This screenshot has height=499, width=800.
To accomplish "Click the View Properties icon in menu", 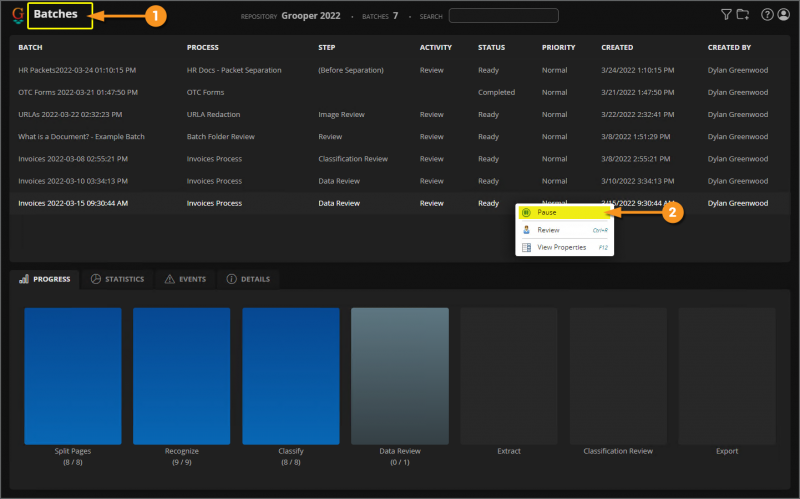I will [526, 247].
